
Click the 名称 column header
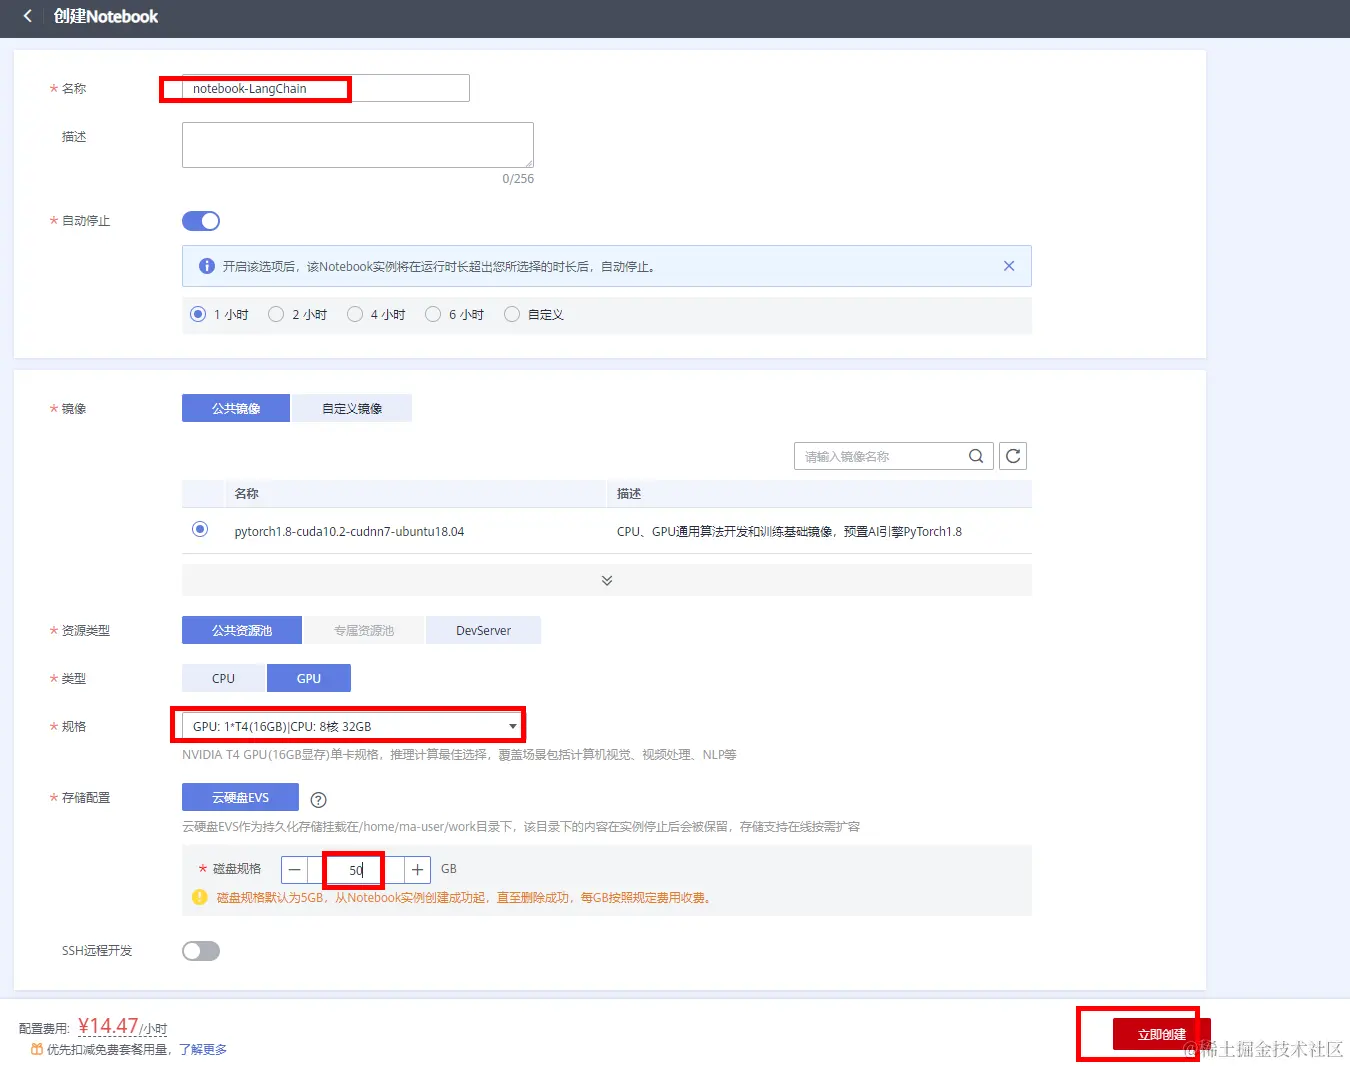(247, 493)
